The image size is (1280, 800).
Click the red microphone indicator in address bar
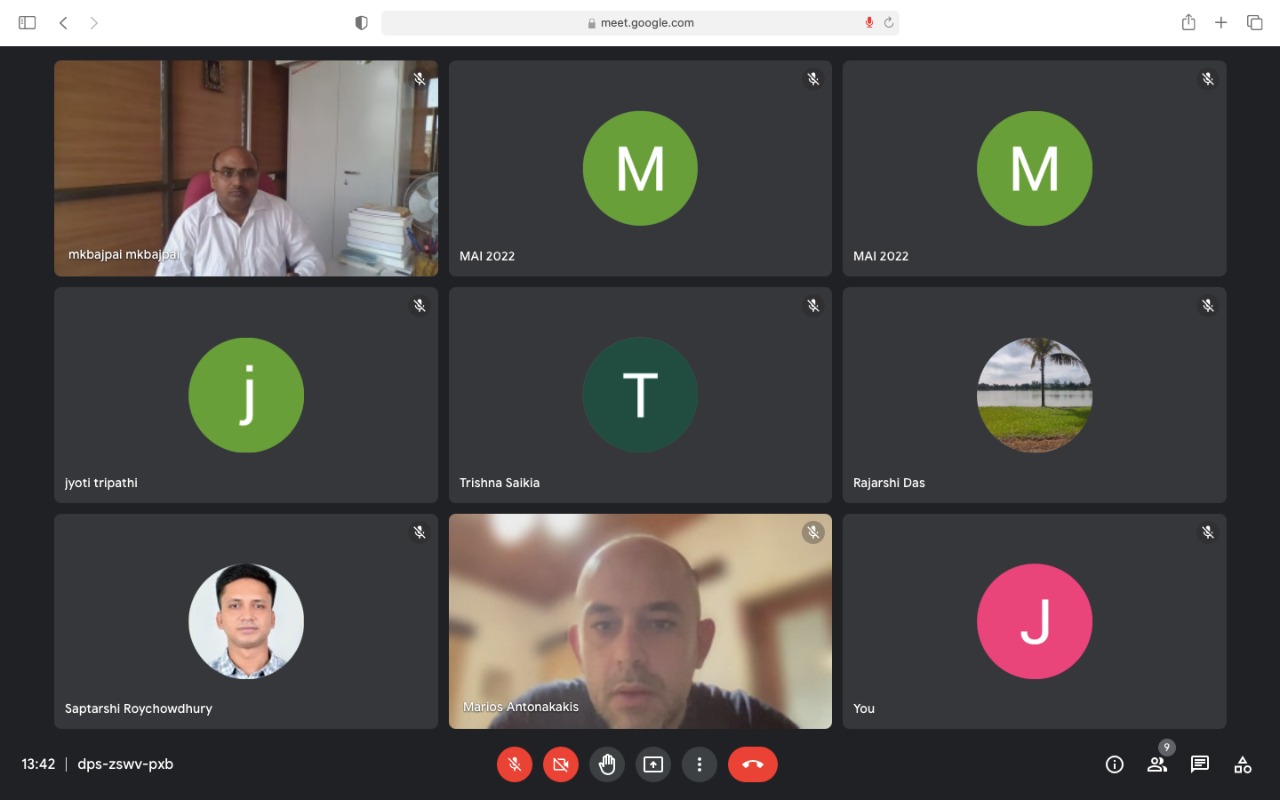tap(869, 22)
